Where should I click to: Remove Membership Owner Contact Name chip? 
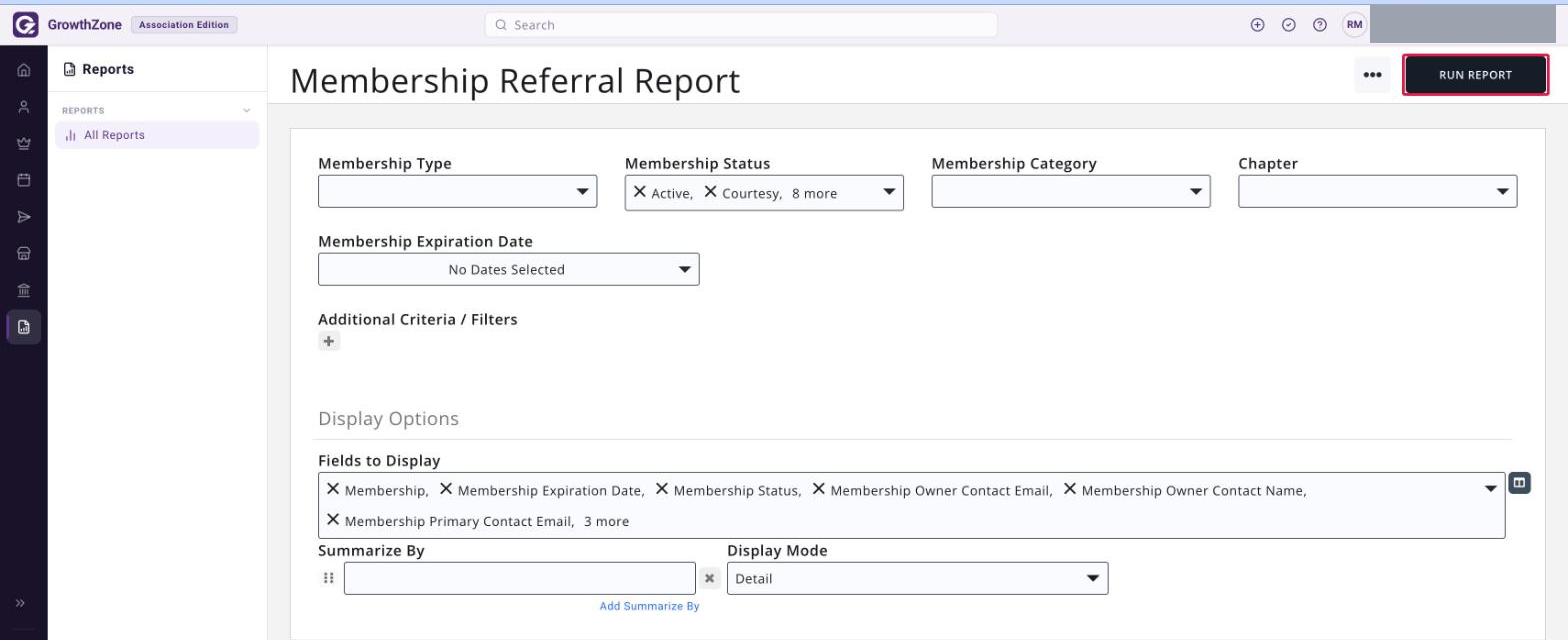tap(1070, 489)
